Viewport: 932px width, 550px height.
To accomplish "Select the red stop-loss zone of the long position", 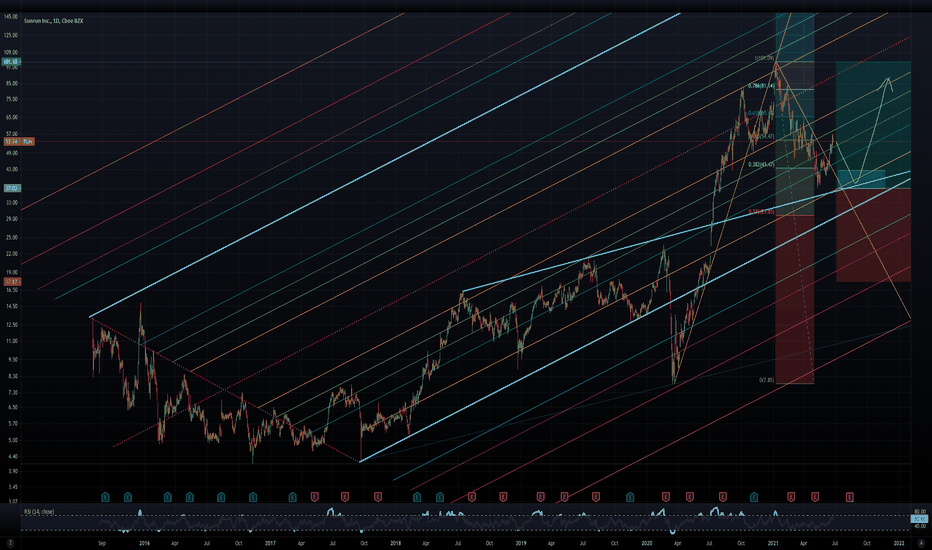I will click(873, 235).
